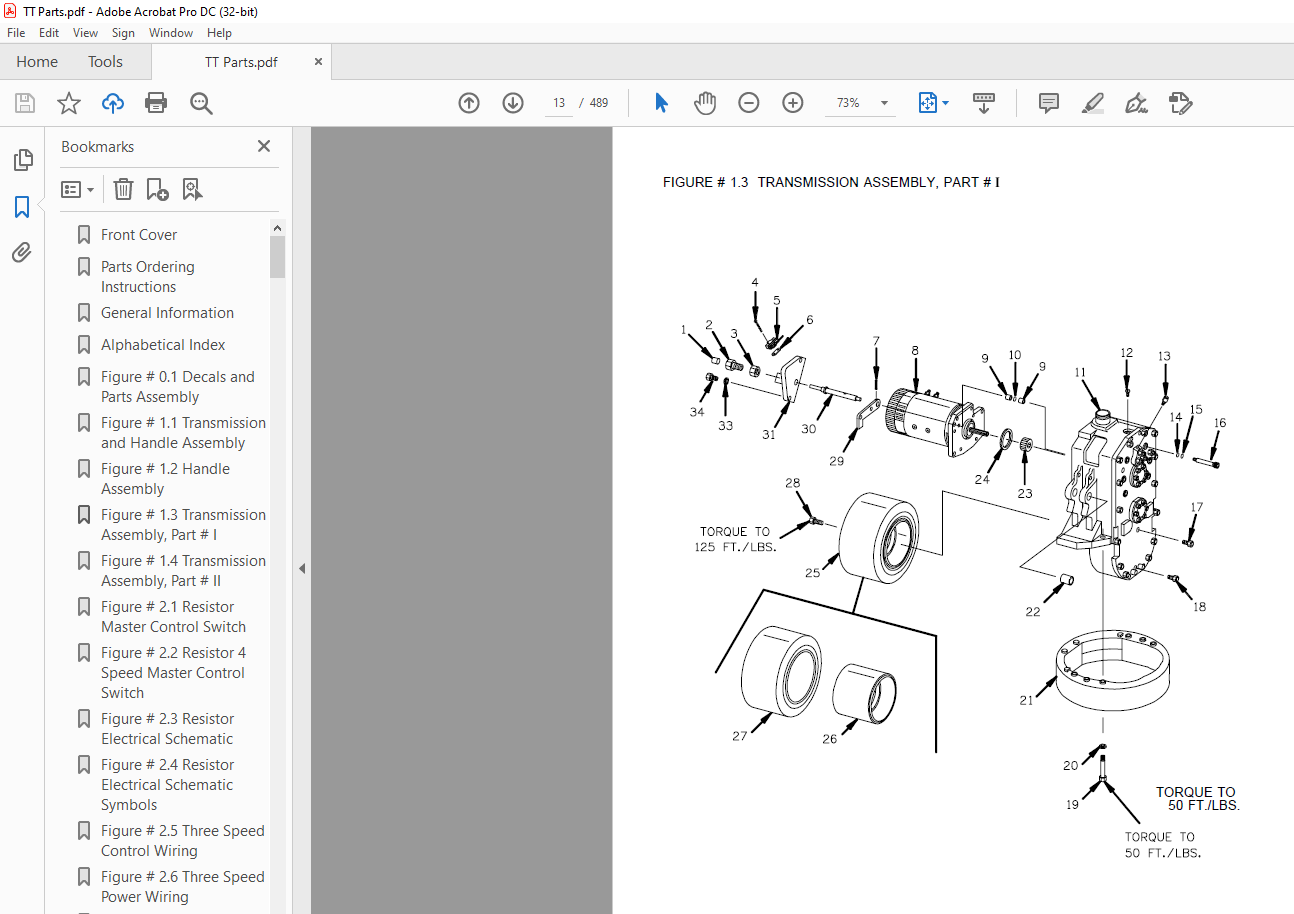Open the Alphabetical Index bookmark
The width and height of the screenshot is (1294, 914).
[163, 345]
